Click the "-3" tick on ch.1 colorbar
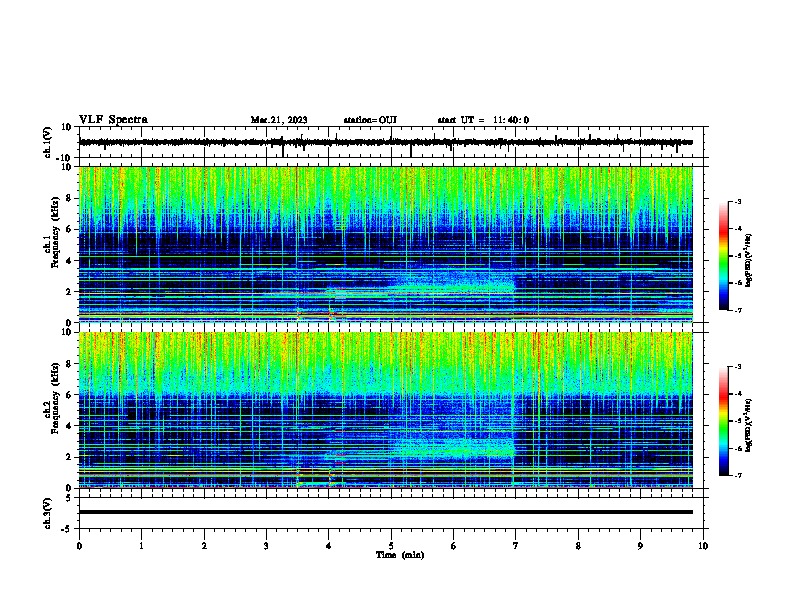 click(738, 202)
